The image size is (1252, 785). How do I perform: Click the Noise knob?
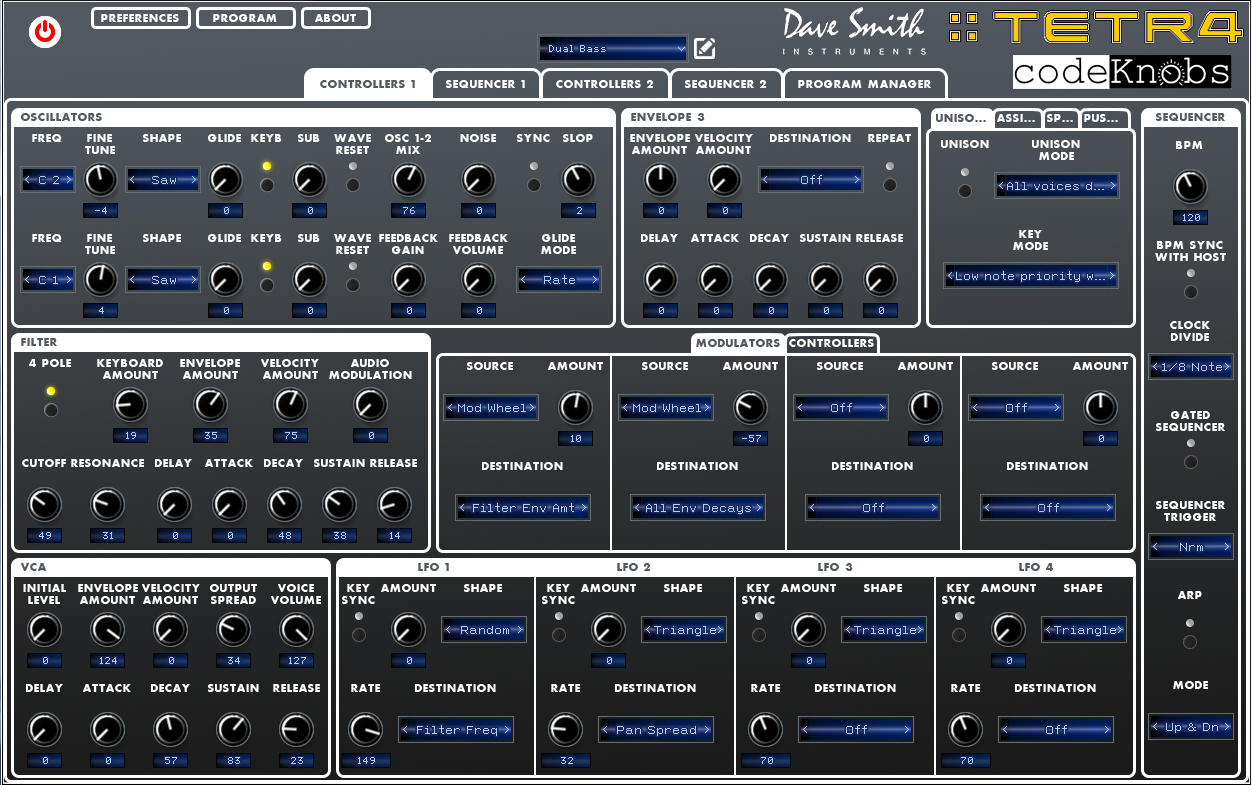click(x=479, y=180)
